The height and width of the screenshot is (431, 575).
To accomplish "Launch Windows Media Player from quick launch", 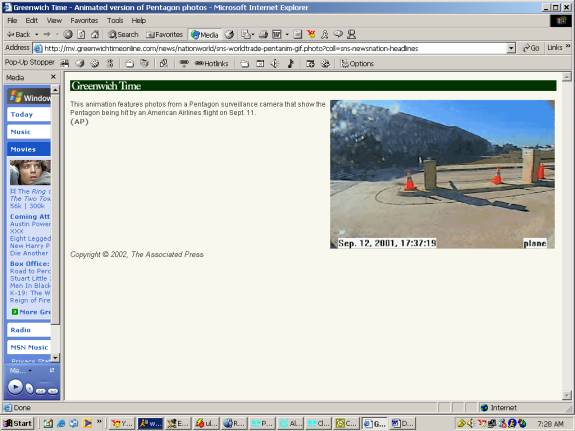I will 88,423.
